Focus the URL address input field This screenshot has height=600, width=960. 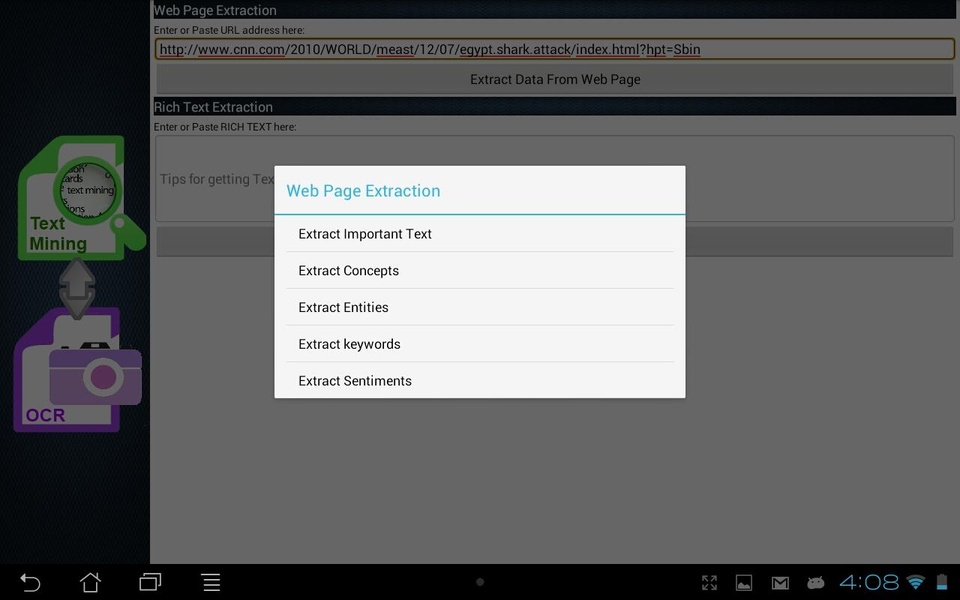coord(555,49)
